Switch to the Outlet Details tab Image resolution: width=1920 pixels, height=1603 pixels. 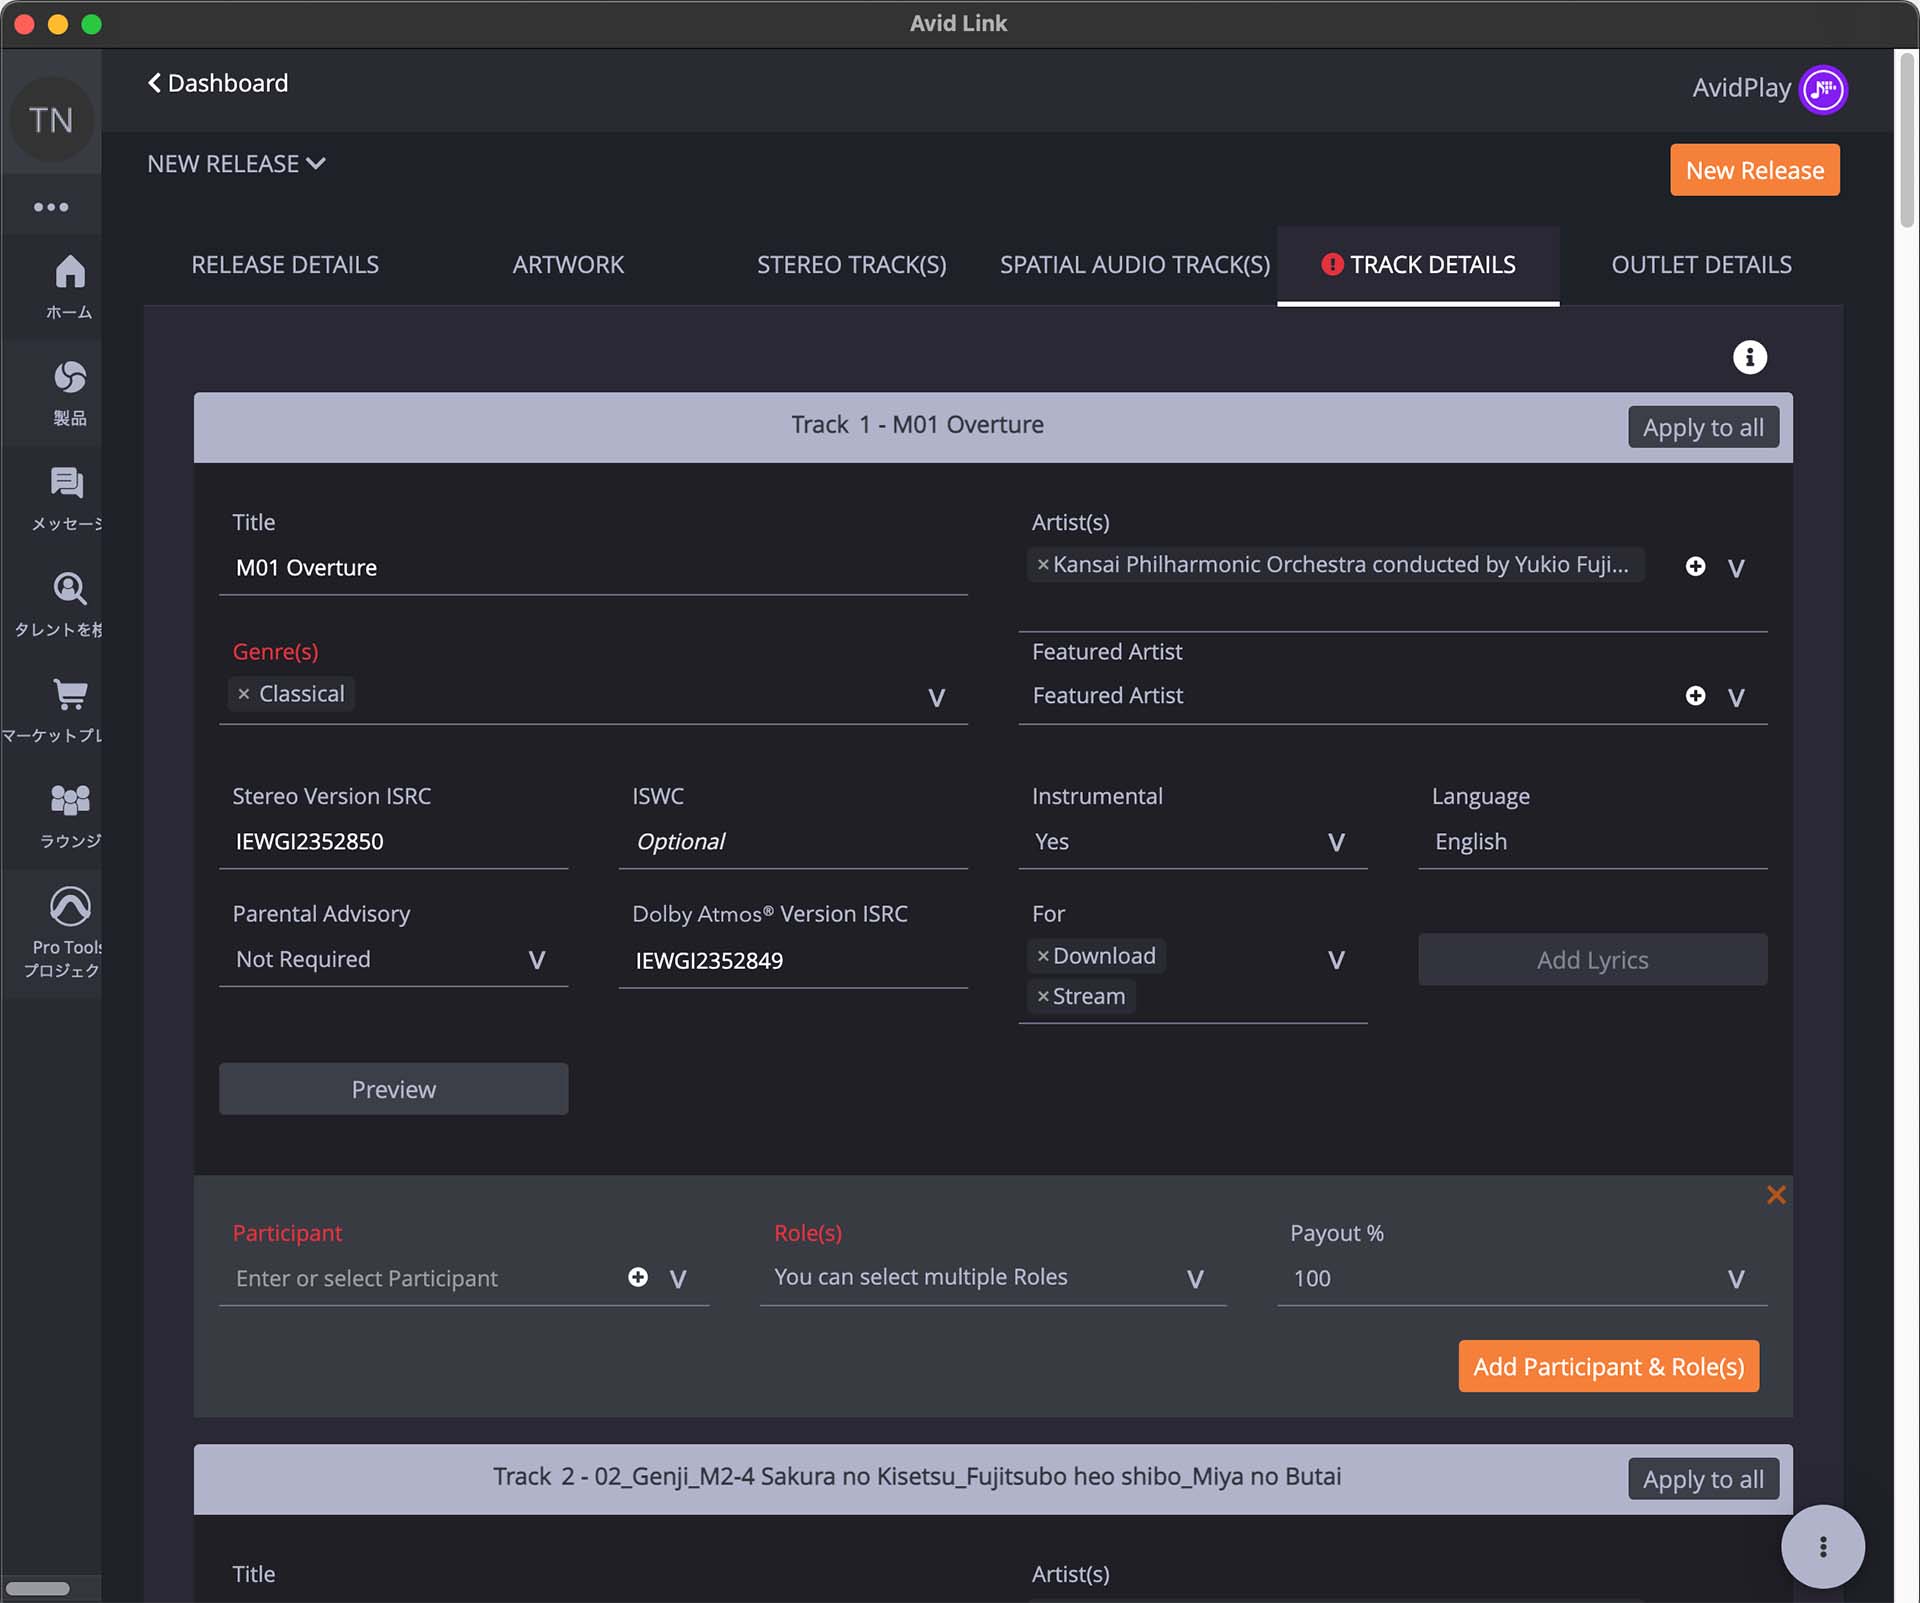pos(1700,265)
